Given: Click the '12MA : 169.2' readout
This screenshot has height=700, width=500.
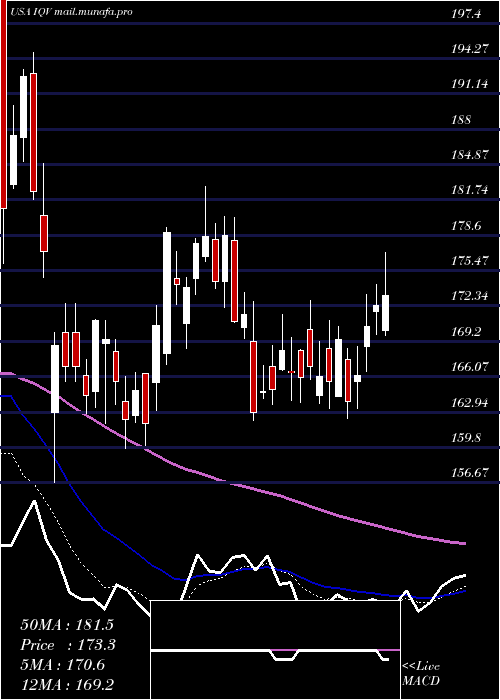Looking at the screenshot, I should point(67,685).
